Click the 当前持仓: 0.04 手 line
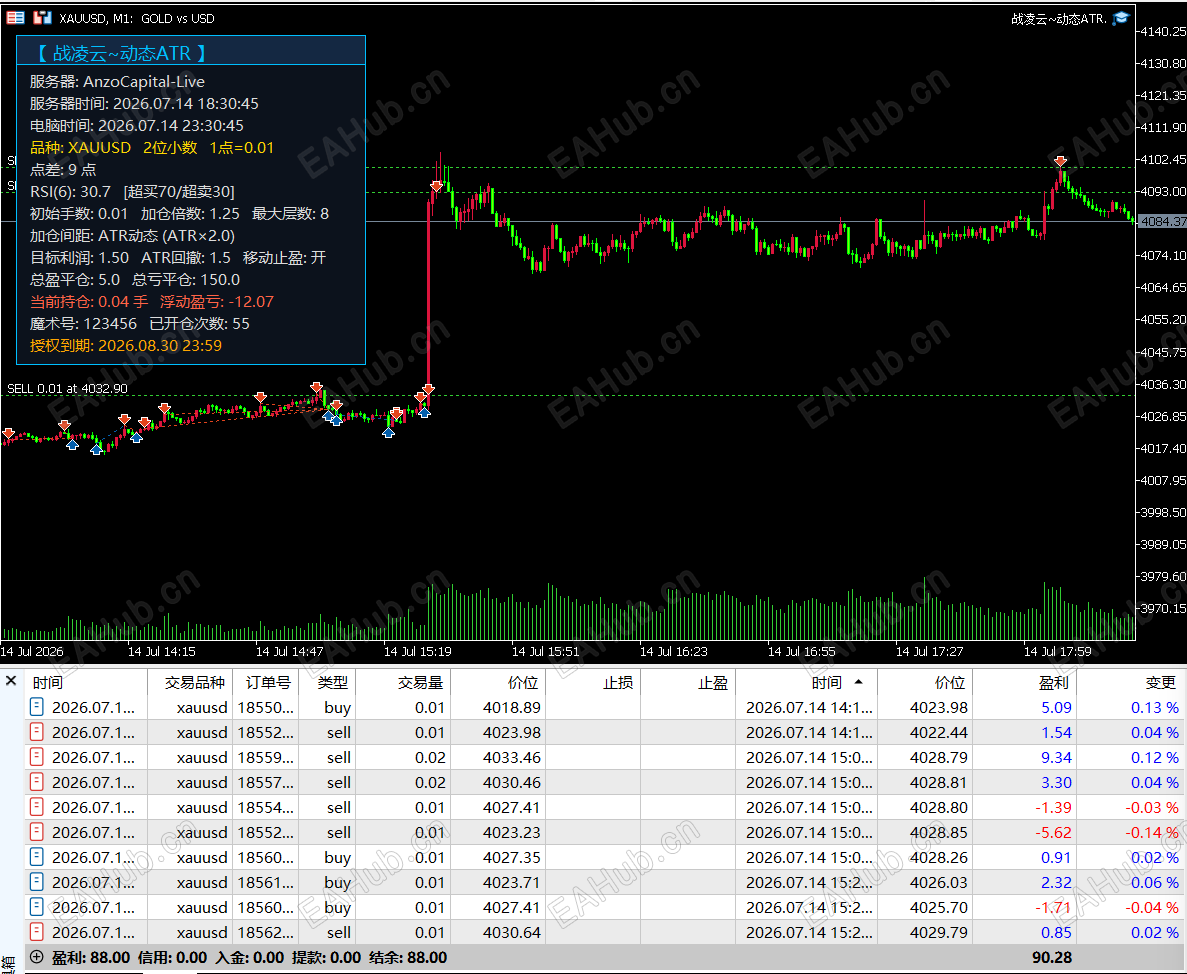1187x974 pixels. (x=89, y=302)
